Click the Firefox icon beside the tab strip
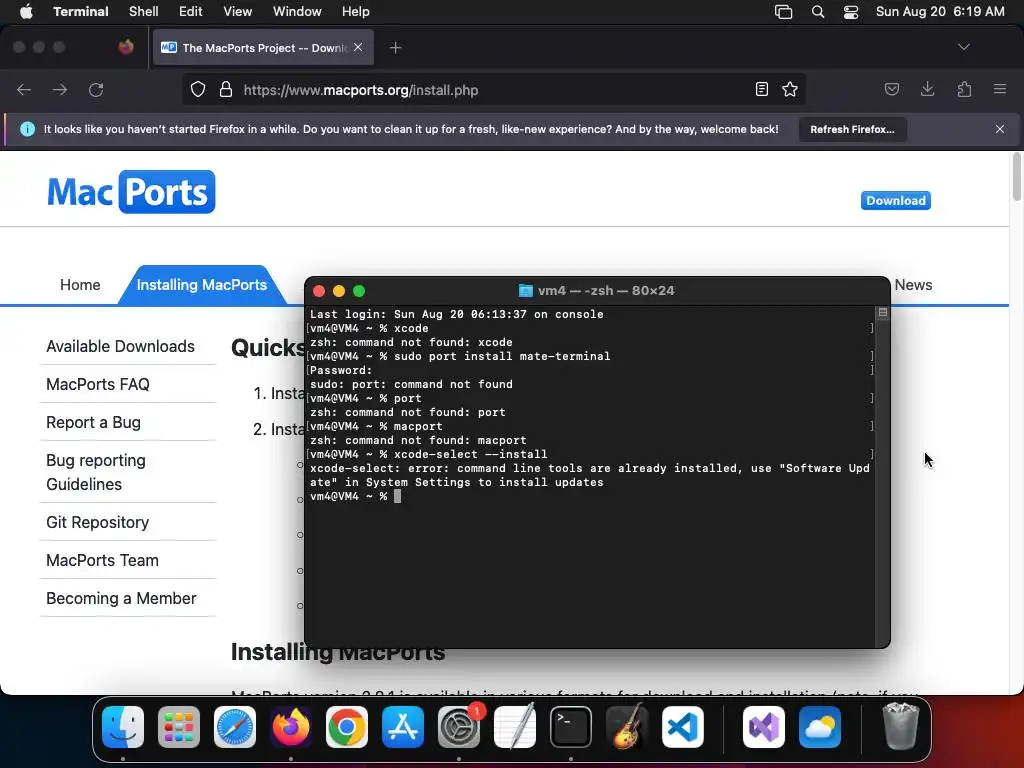1024x768 pixels. click(126, 47)
